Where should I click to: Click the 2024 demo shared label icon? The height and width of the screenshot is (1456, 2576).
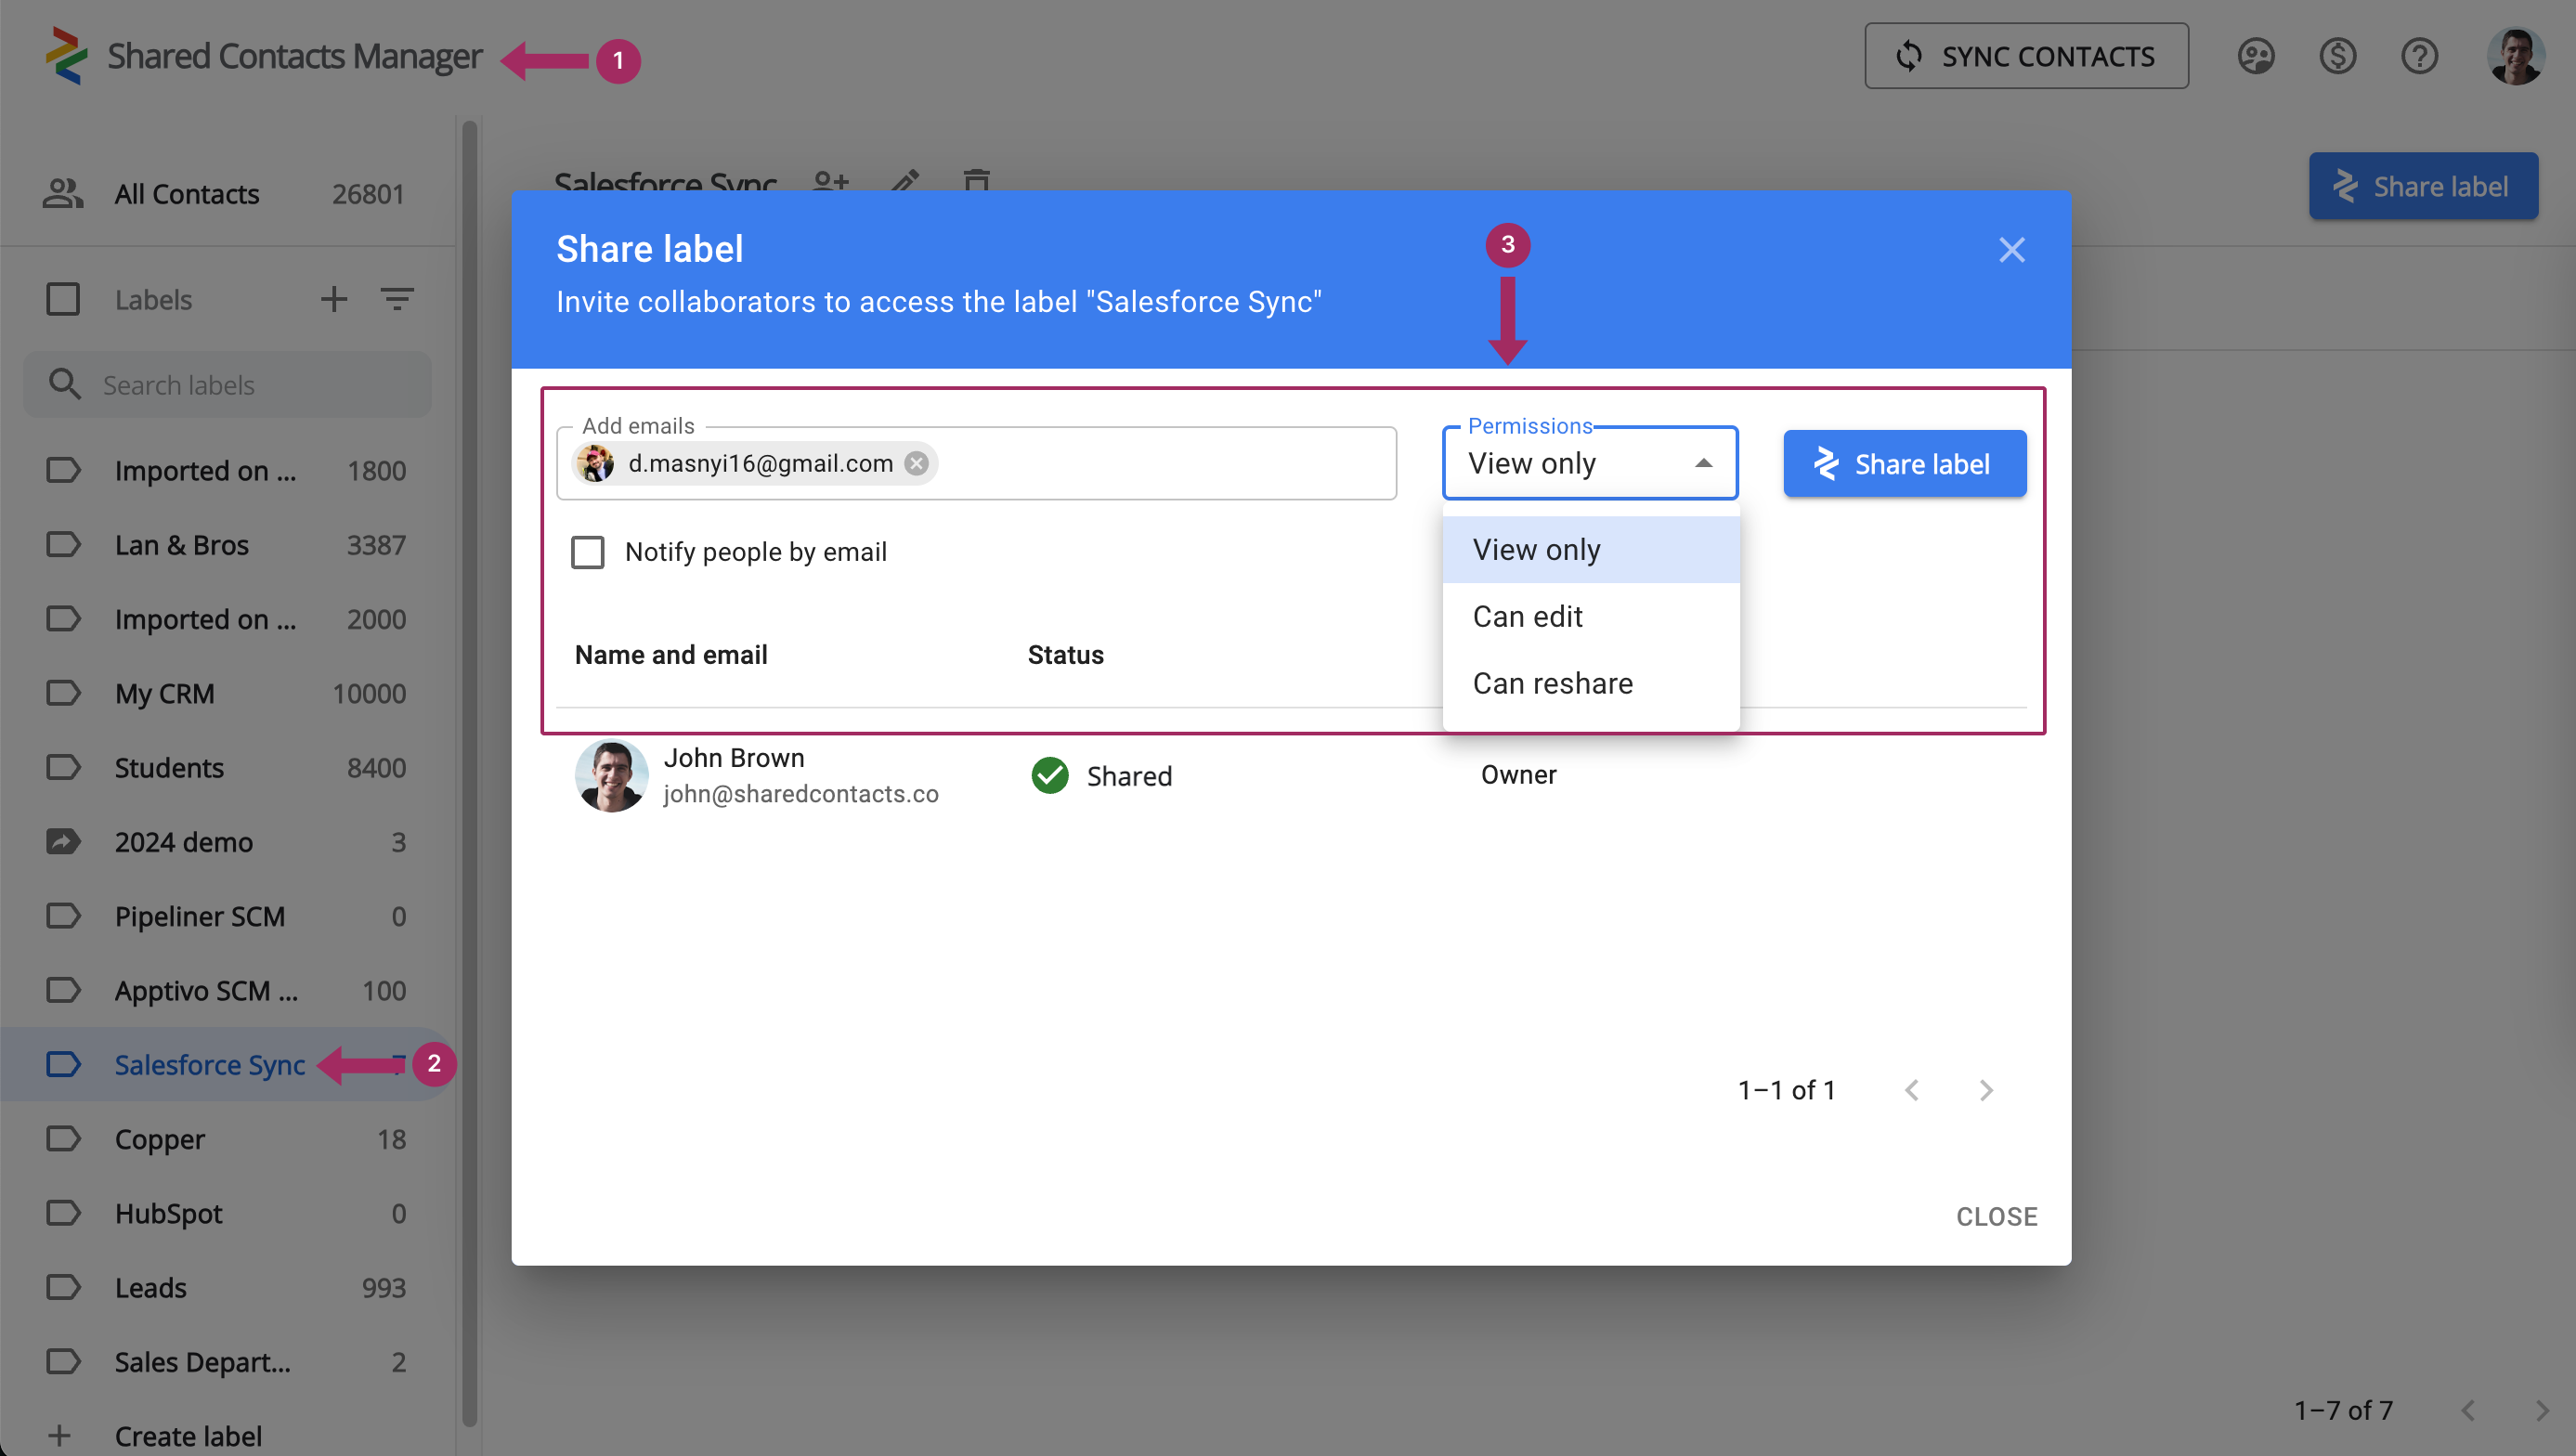63,841
